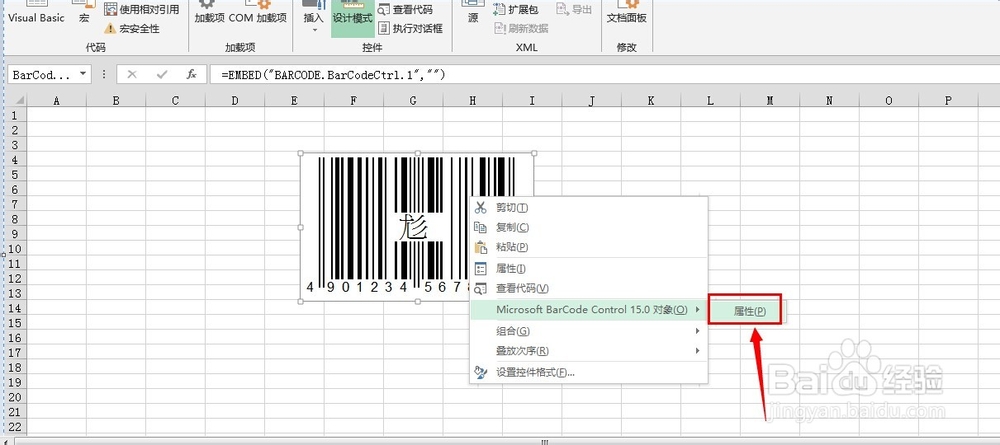The width and height of the screenshot is (1000, 445).
Task: Click the formula bar EMBED text
Action: click(333, 75)
